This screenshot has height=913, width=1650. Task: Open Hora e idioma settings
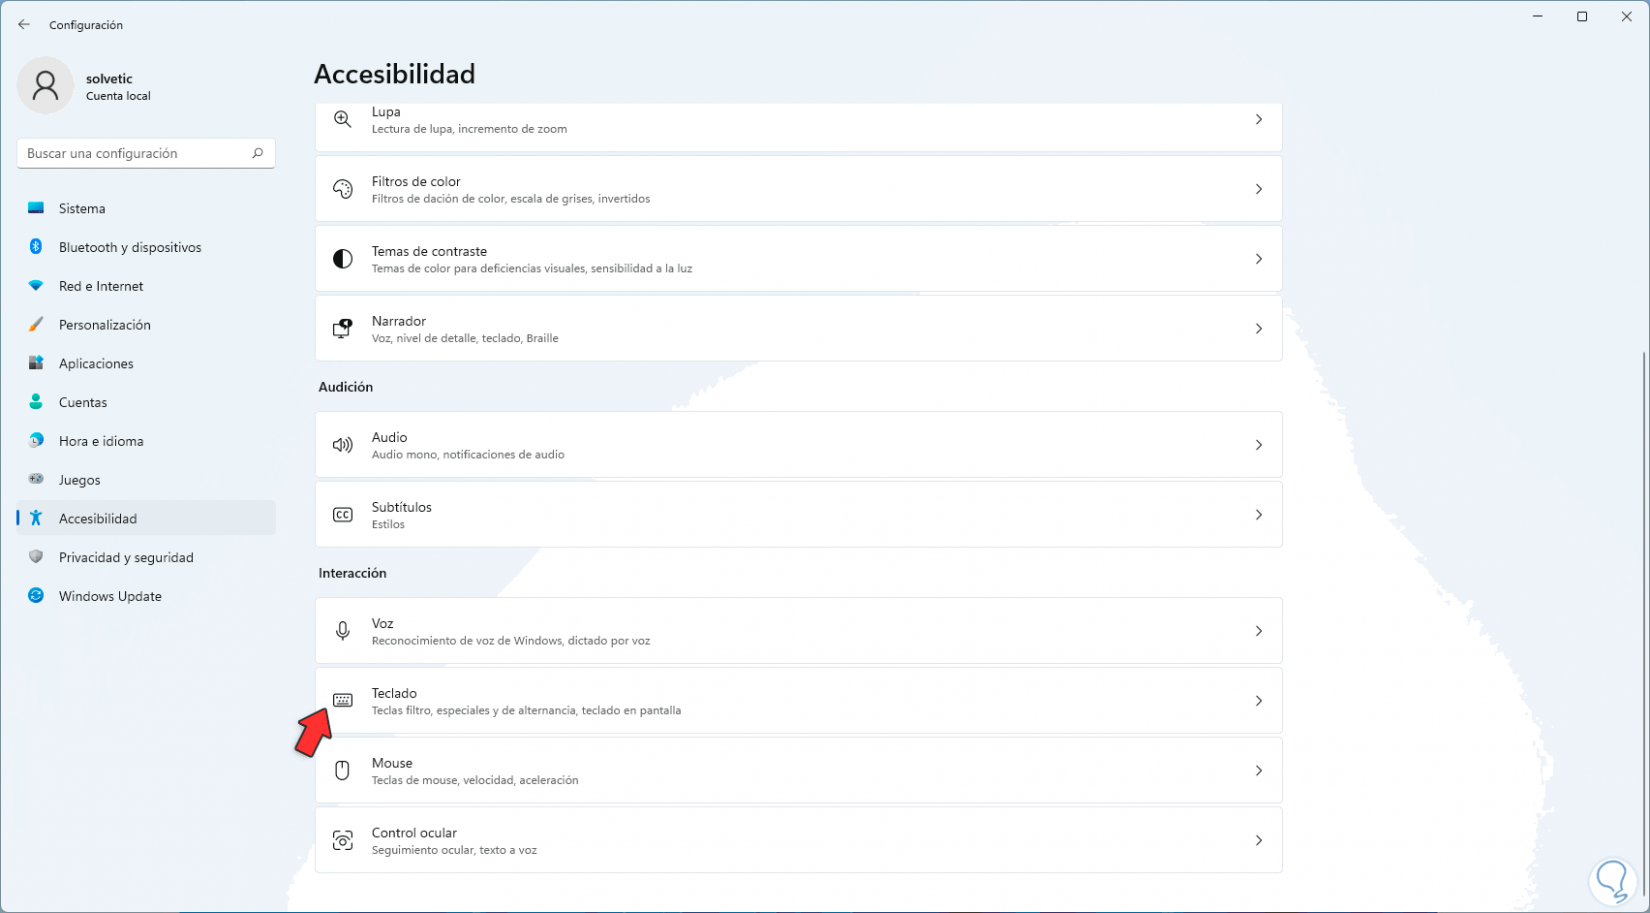pos(146,441)
